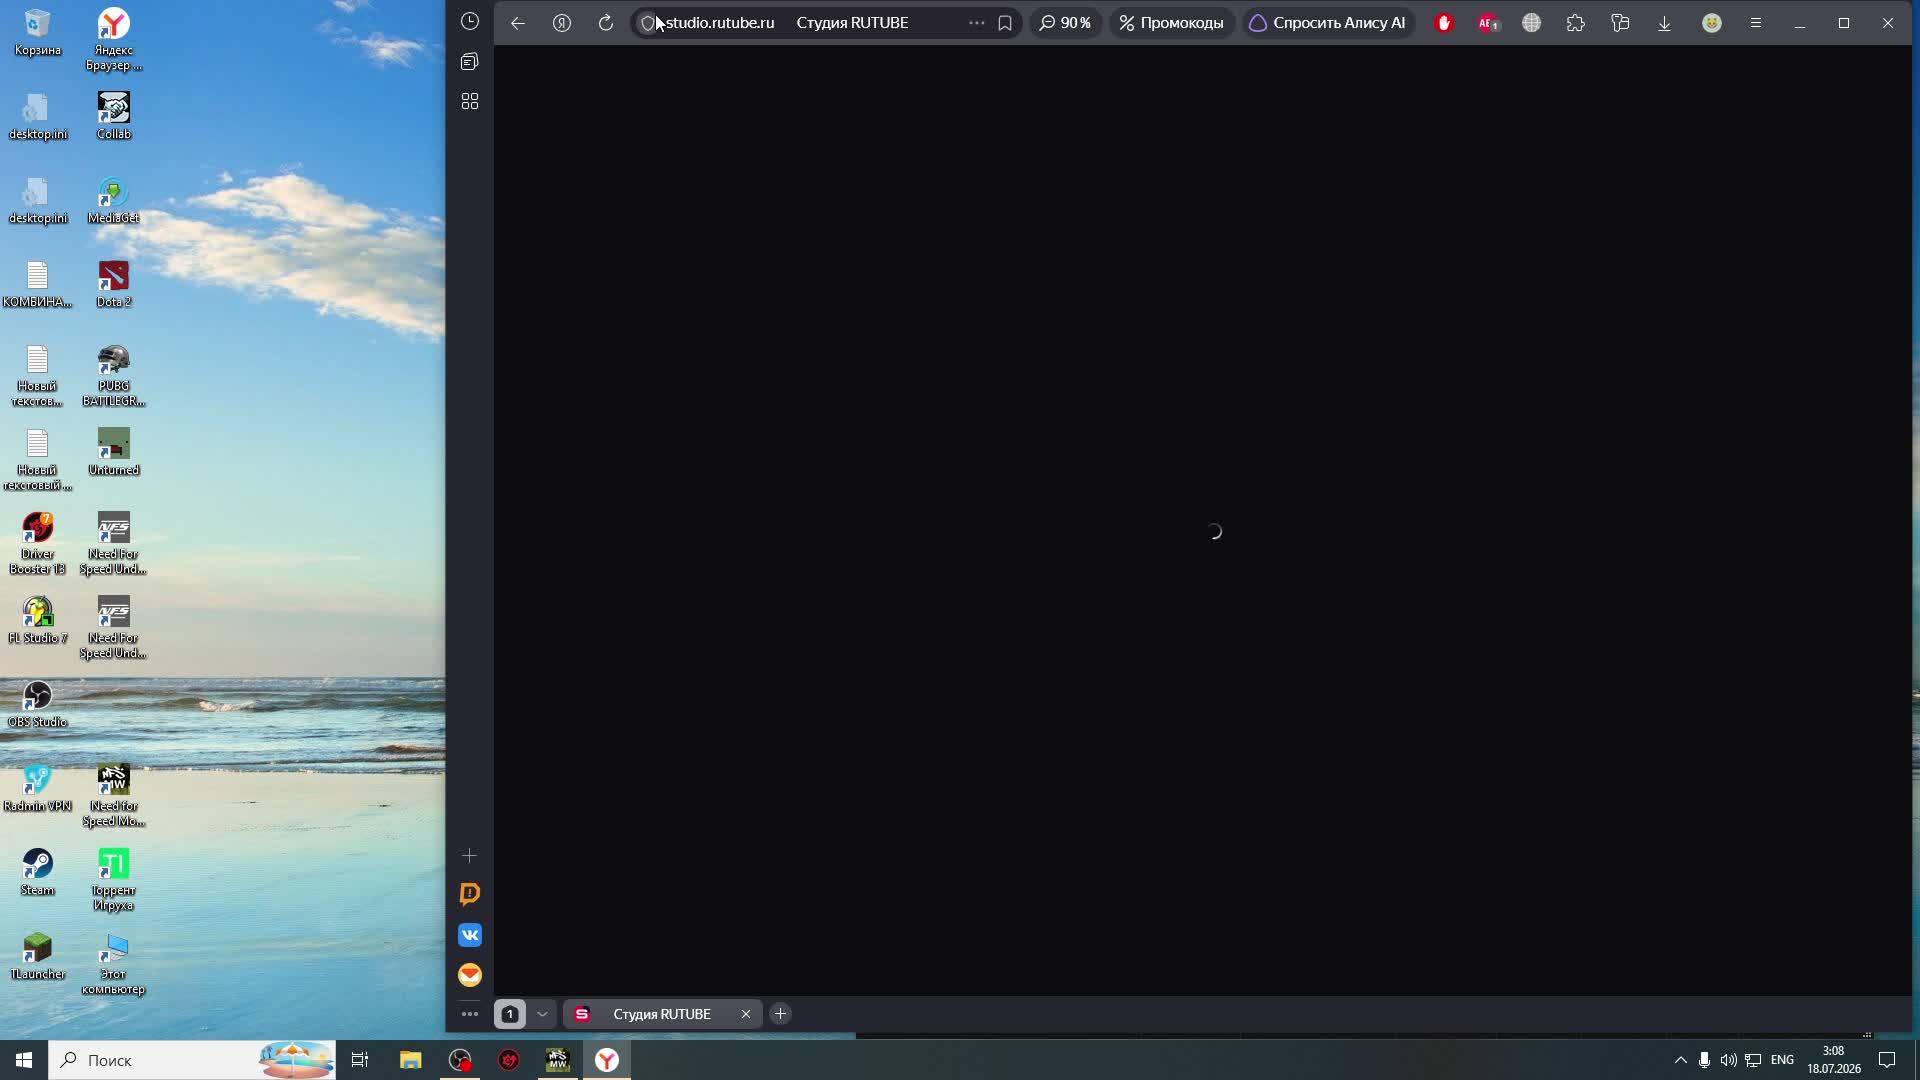This screenshot has width=1920, height=1080.
Task: Open the downloads arrow icon
Action: point(1665,23)
